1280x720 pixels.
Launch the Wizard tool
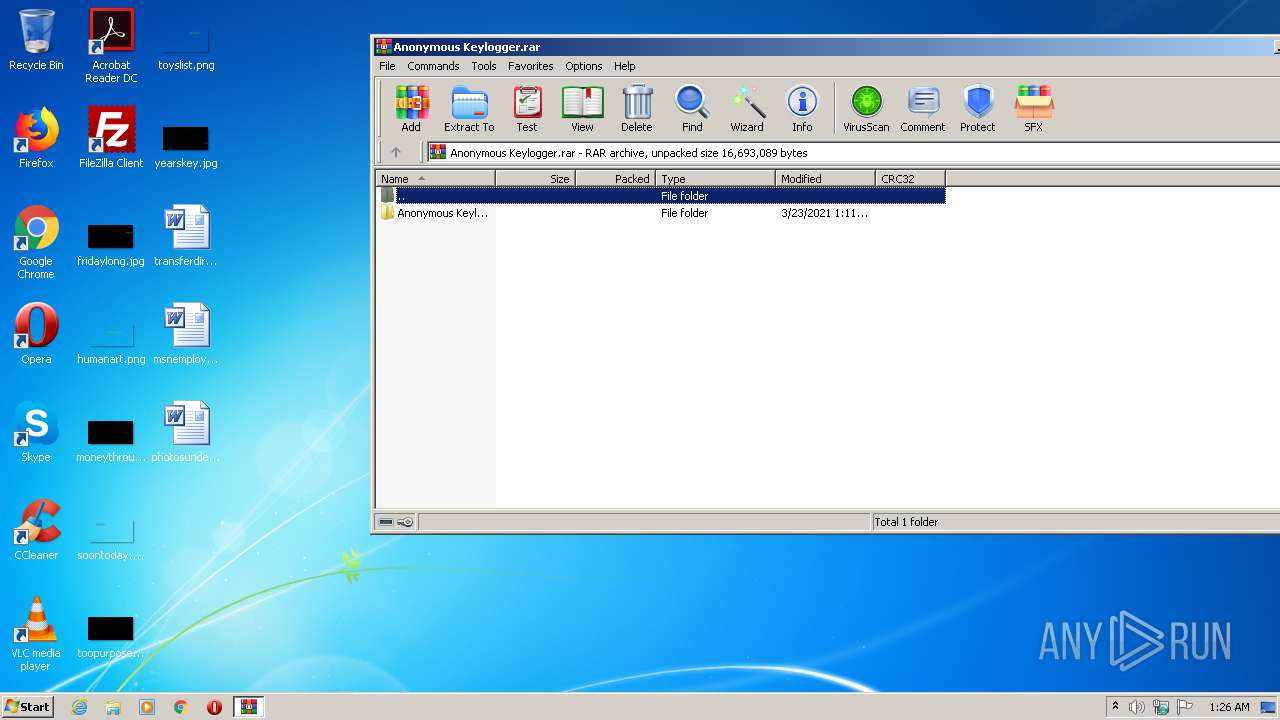[x=746, y=108]
